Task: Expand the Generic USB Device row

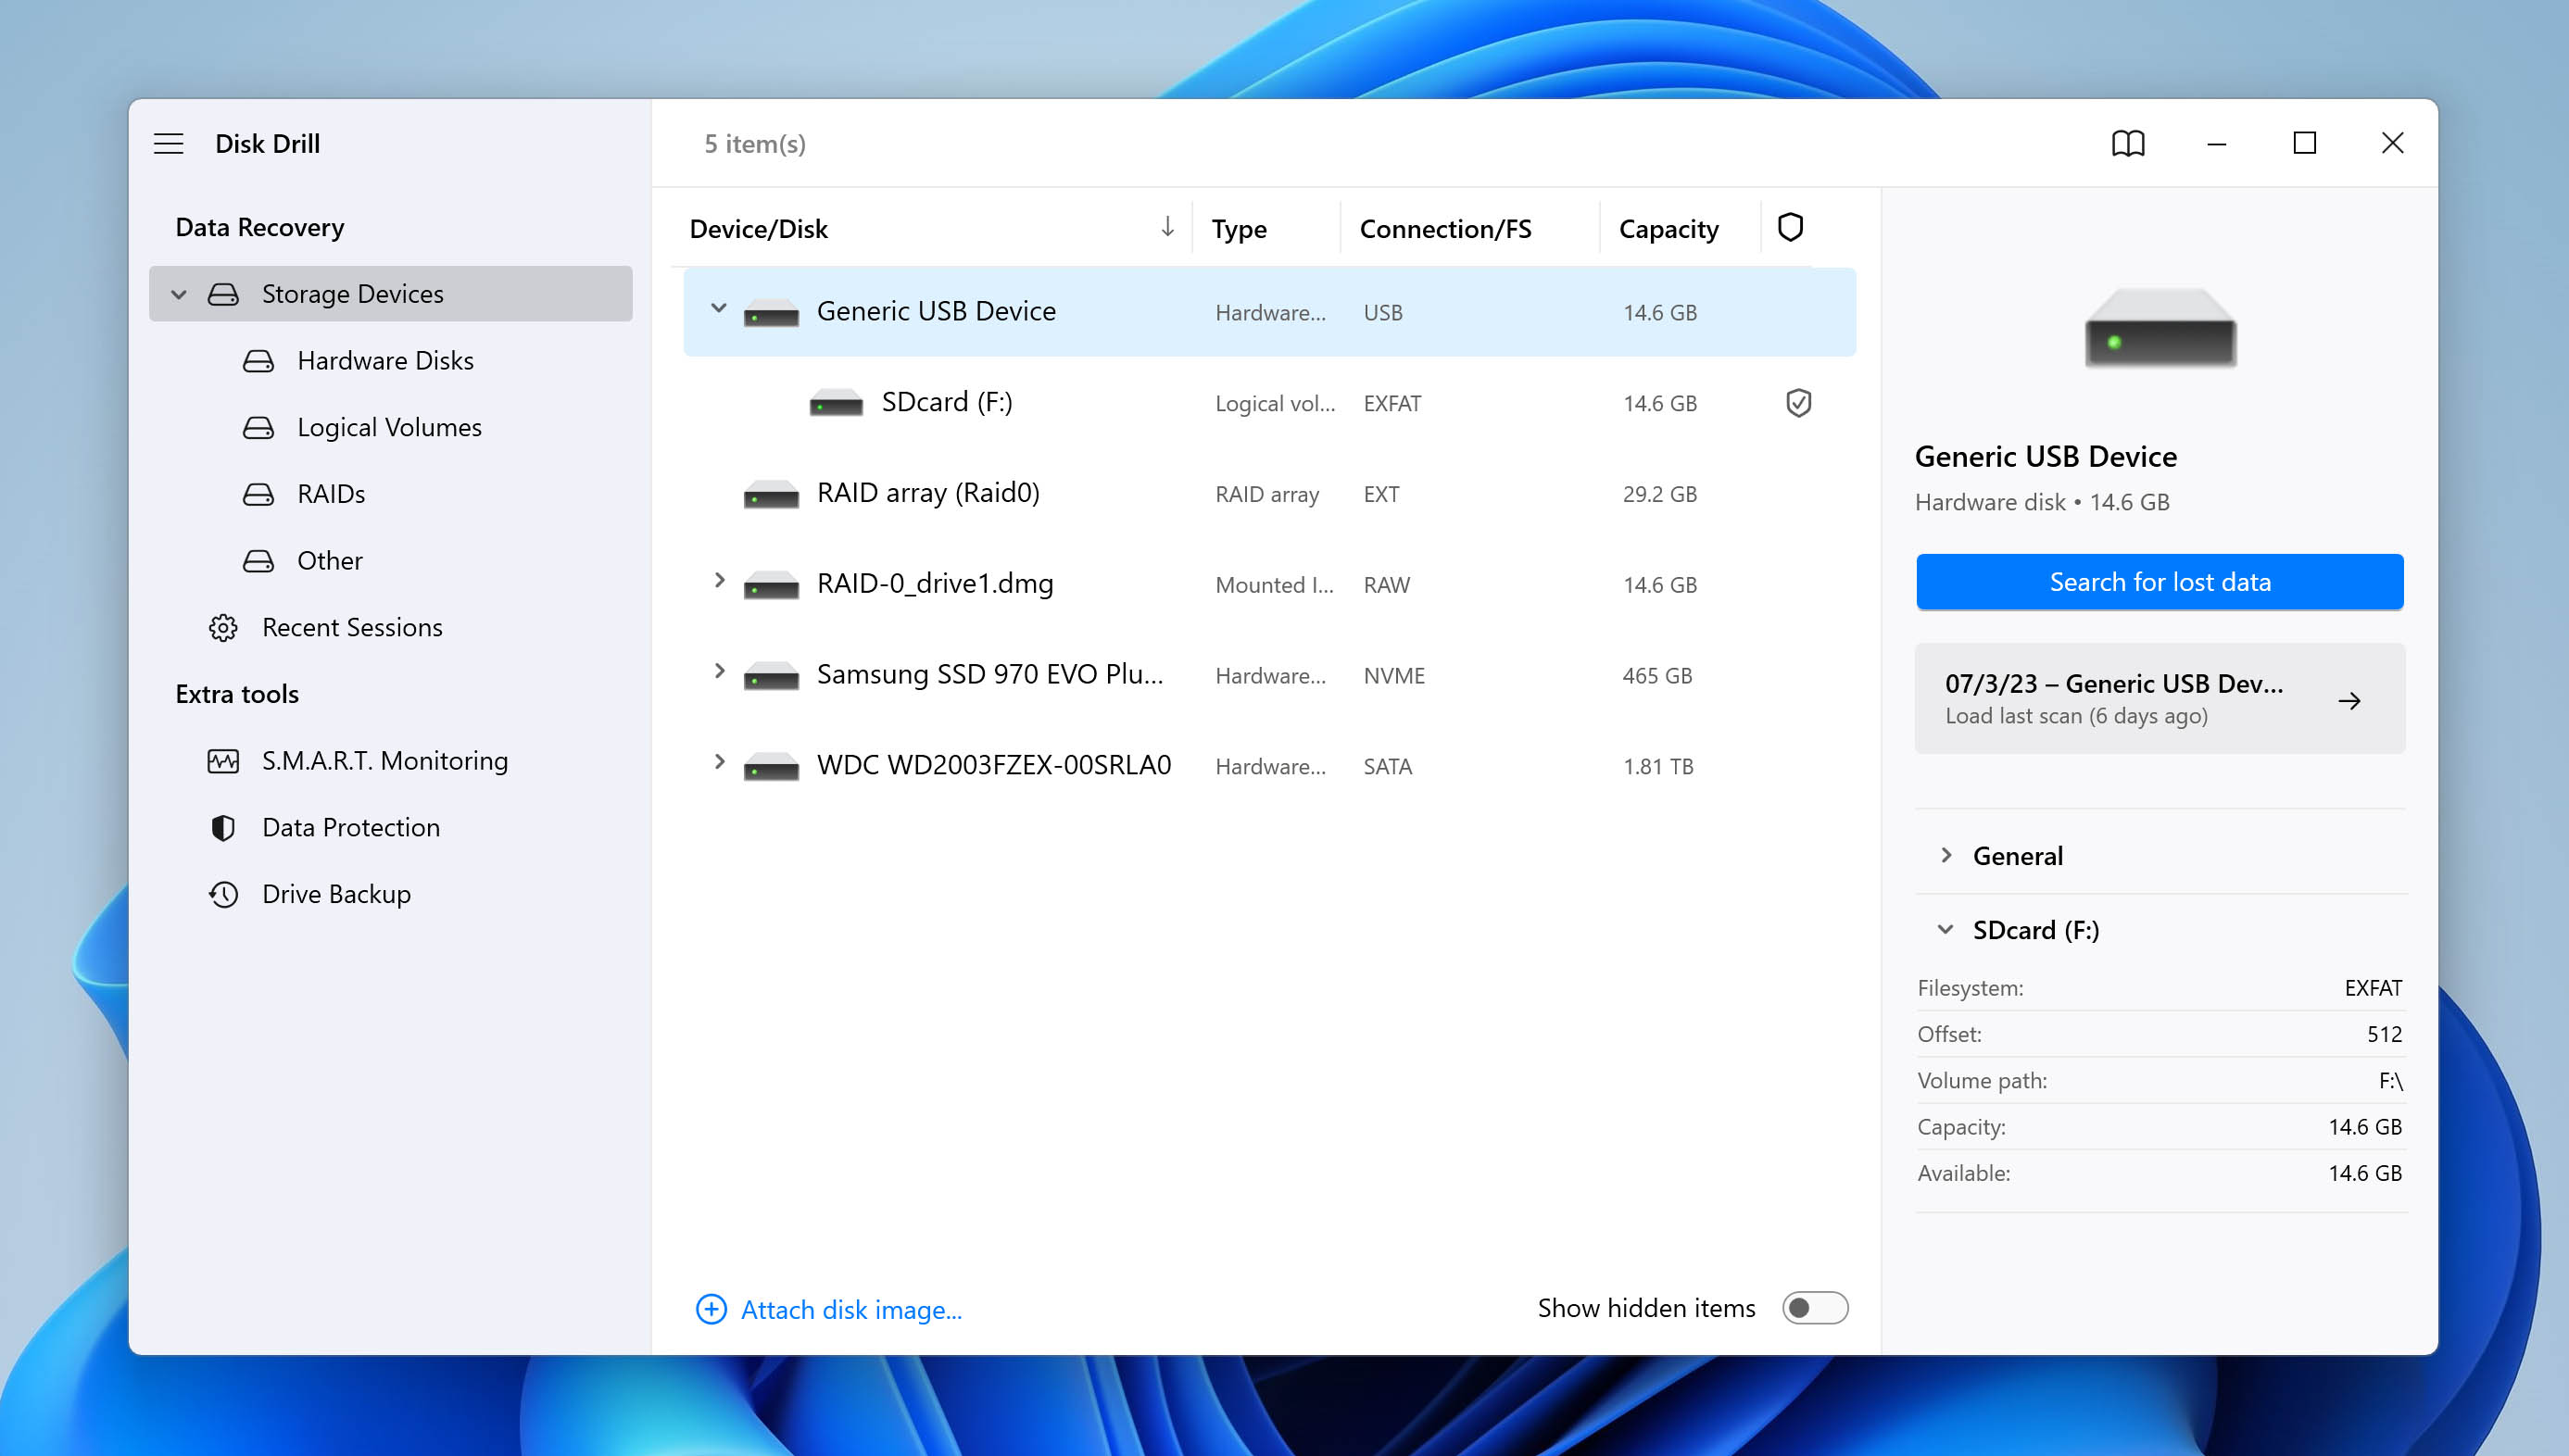Action: point(718,308)
